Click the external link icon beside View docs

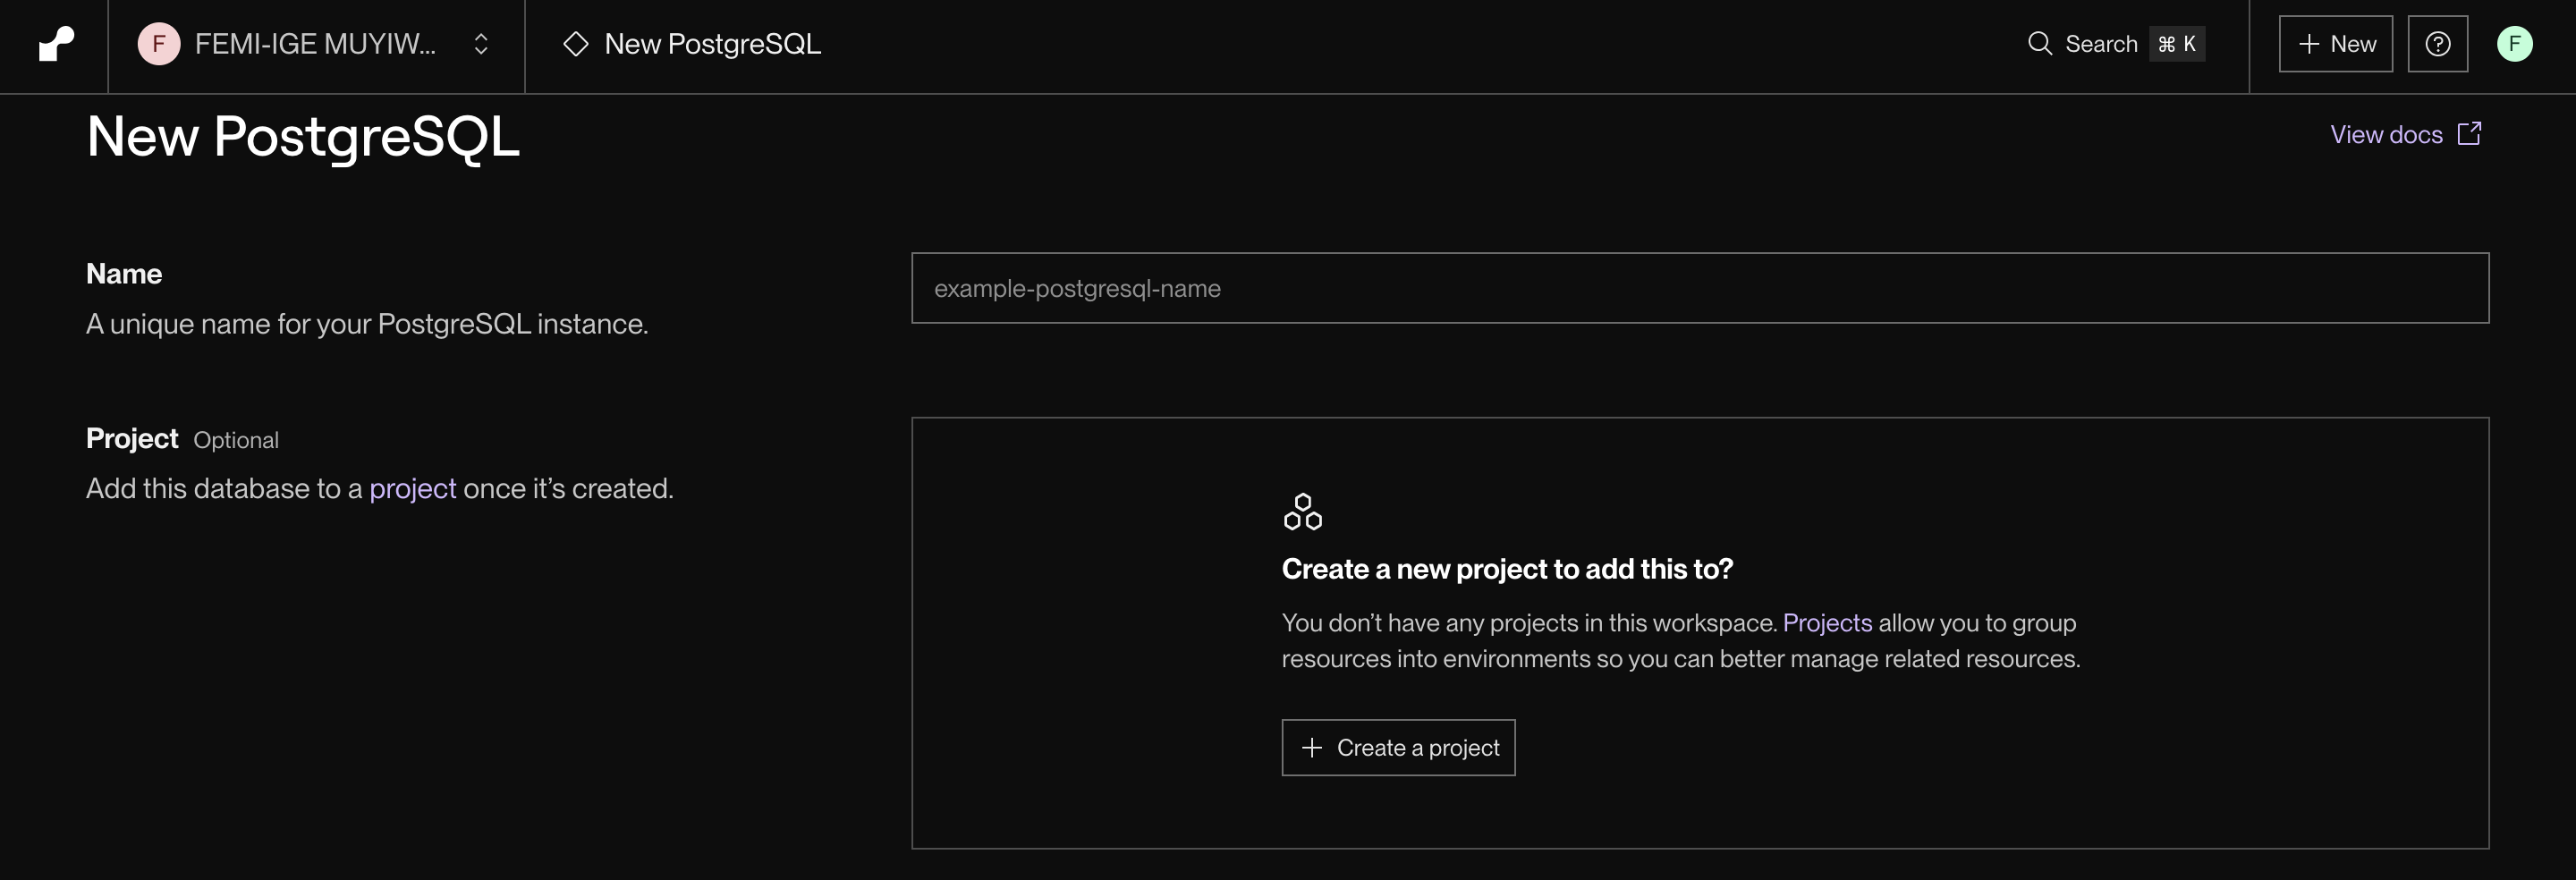pyautogui.click(x=2469, y=134)
